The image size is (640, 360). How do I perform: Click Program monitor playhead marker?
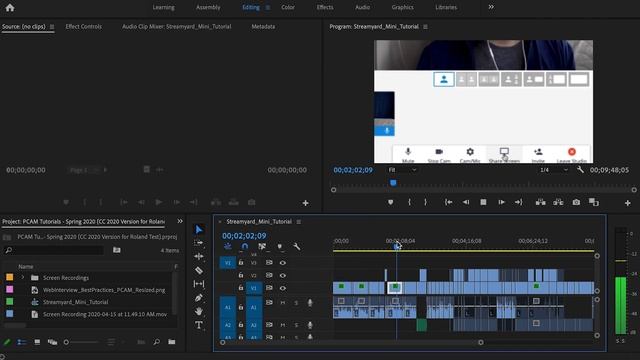(x=393, y=183)
